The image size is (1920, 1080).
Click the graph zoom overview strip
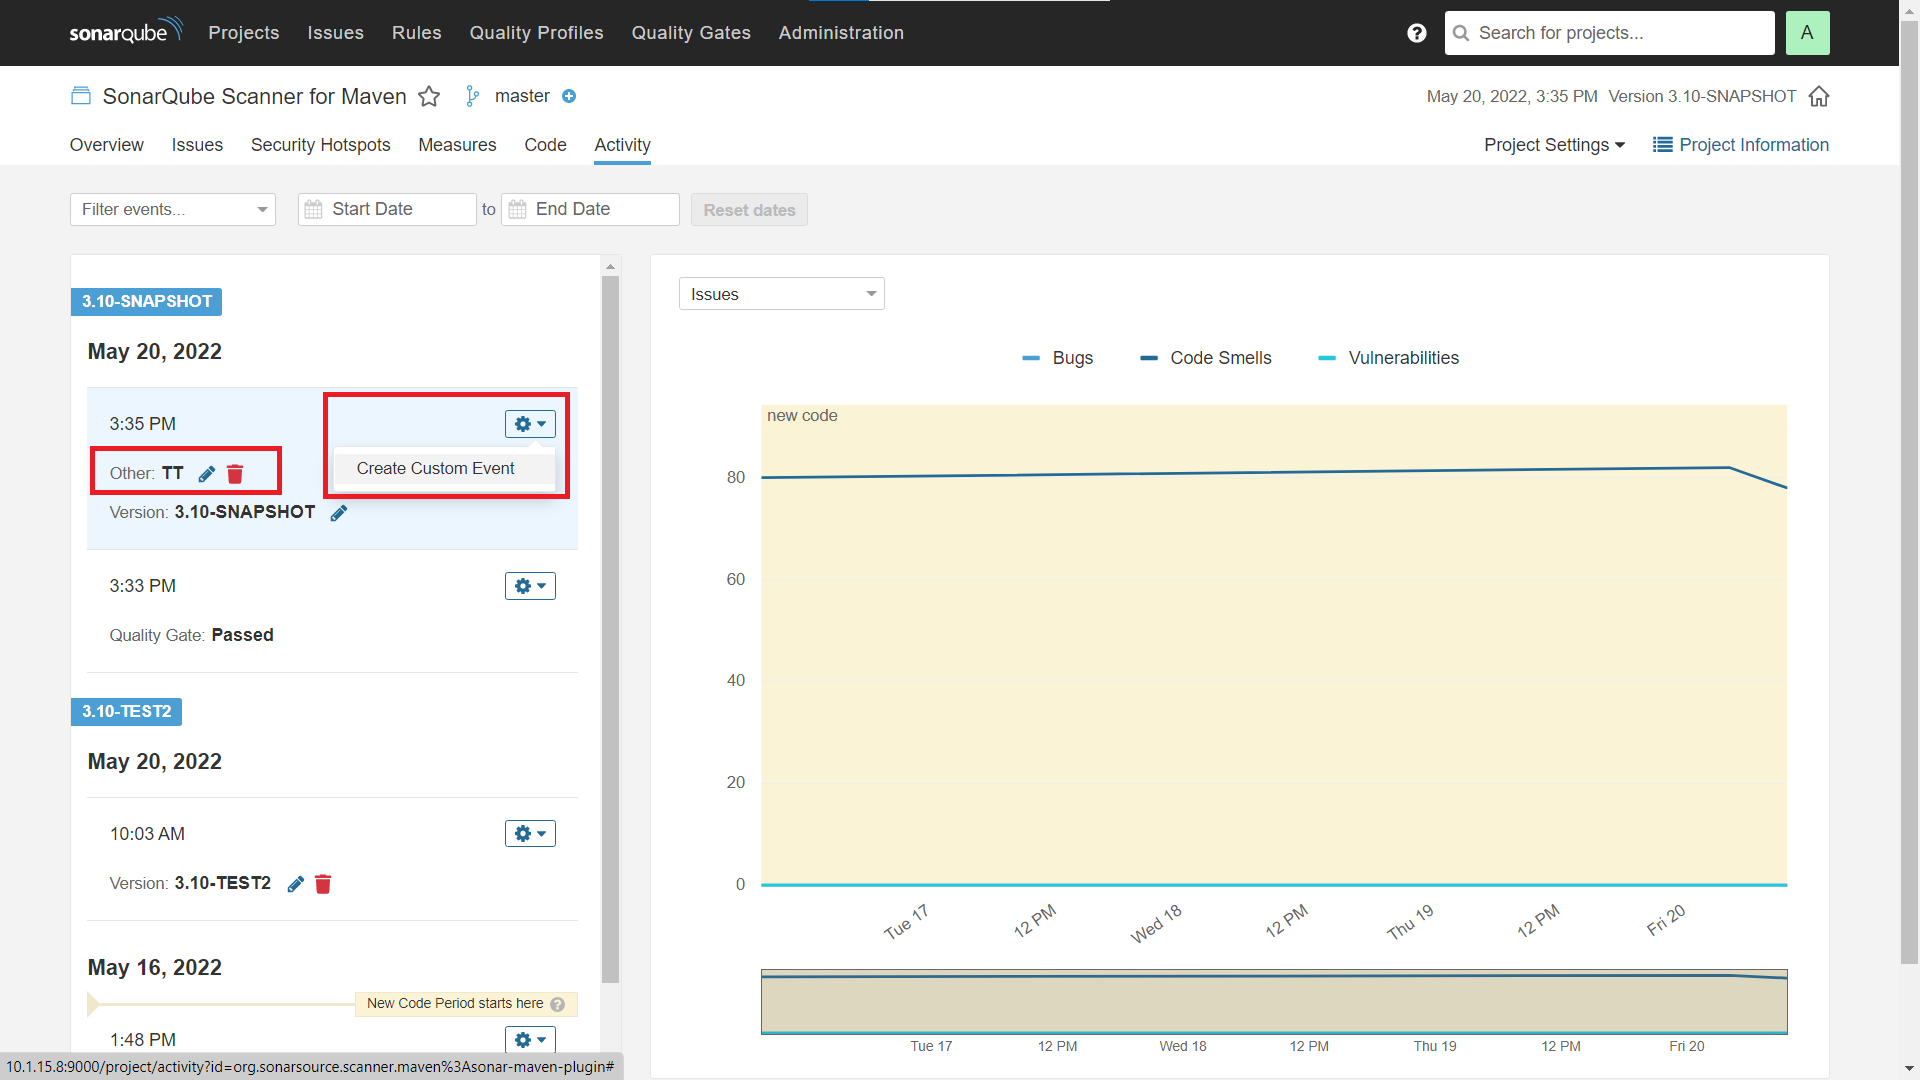pyautogui.click(x=1274, y=1002)
